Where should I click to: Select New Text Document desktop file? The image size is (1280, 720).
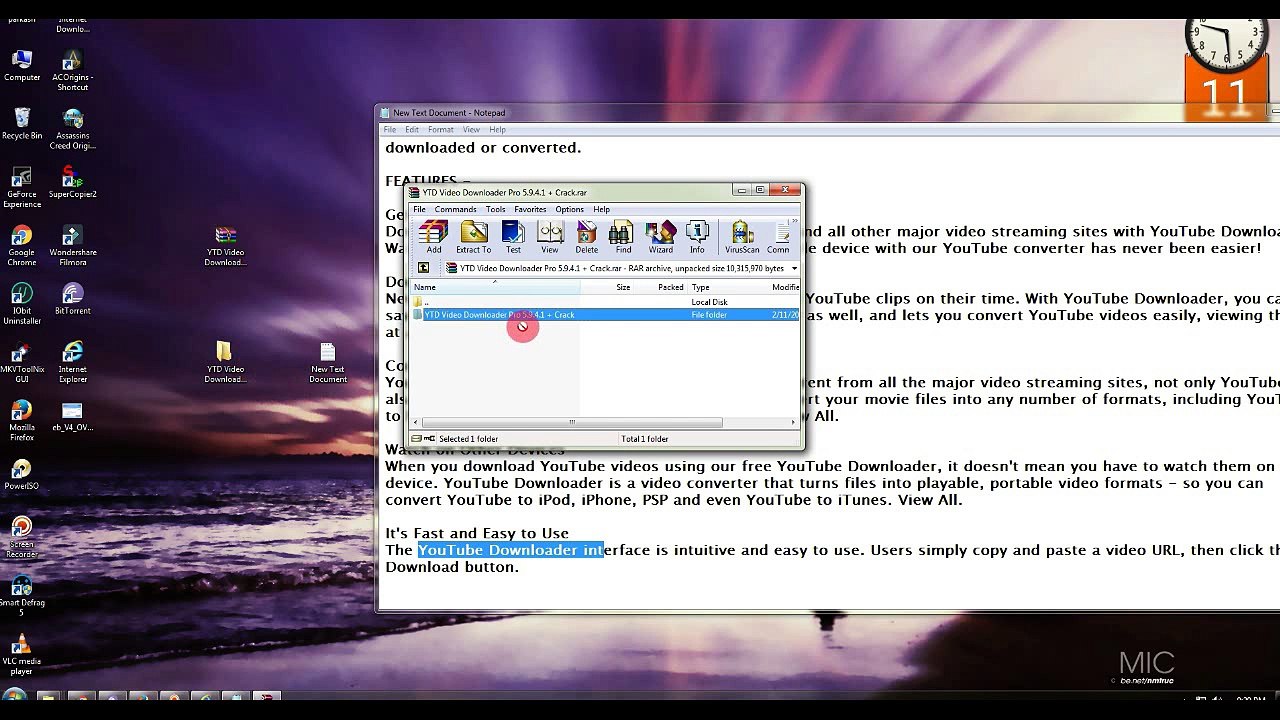(x=327, y=362)
